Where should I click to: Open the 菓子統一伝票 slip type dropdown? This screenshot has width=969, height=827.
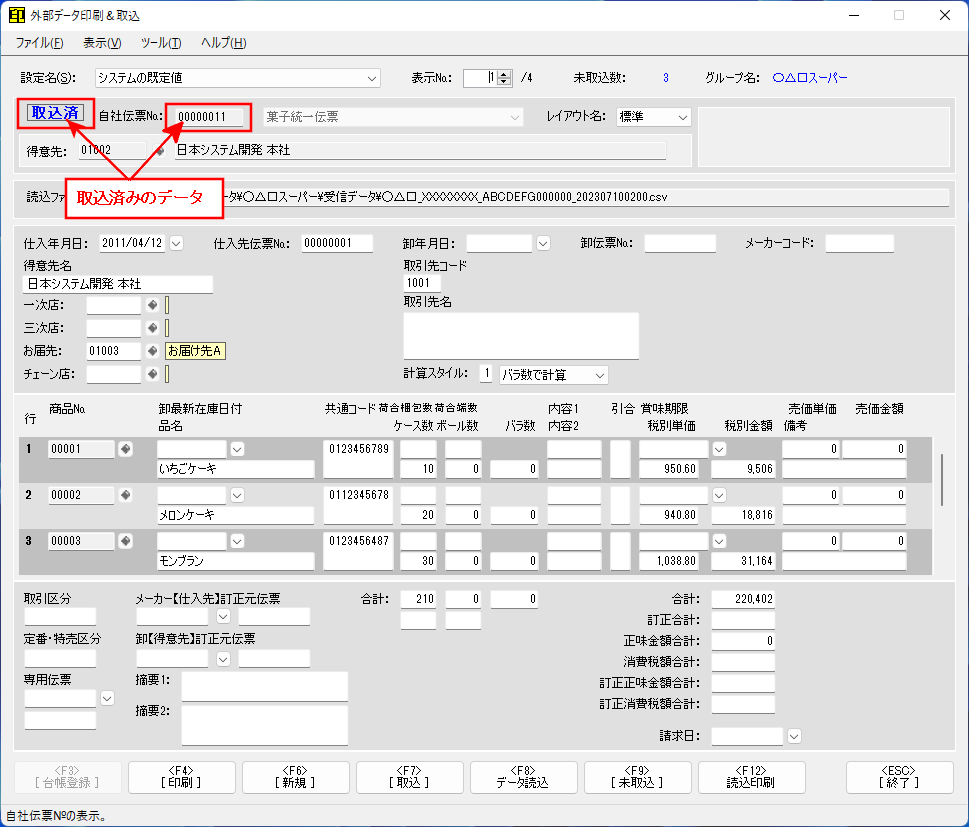click(x=514, y=117)
